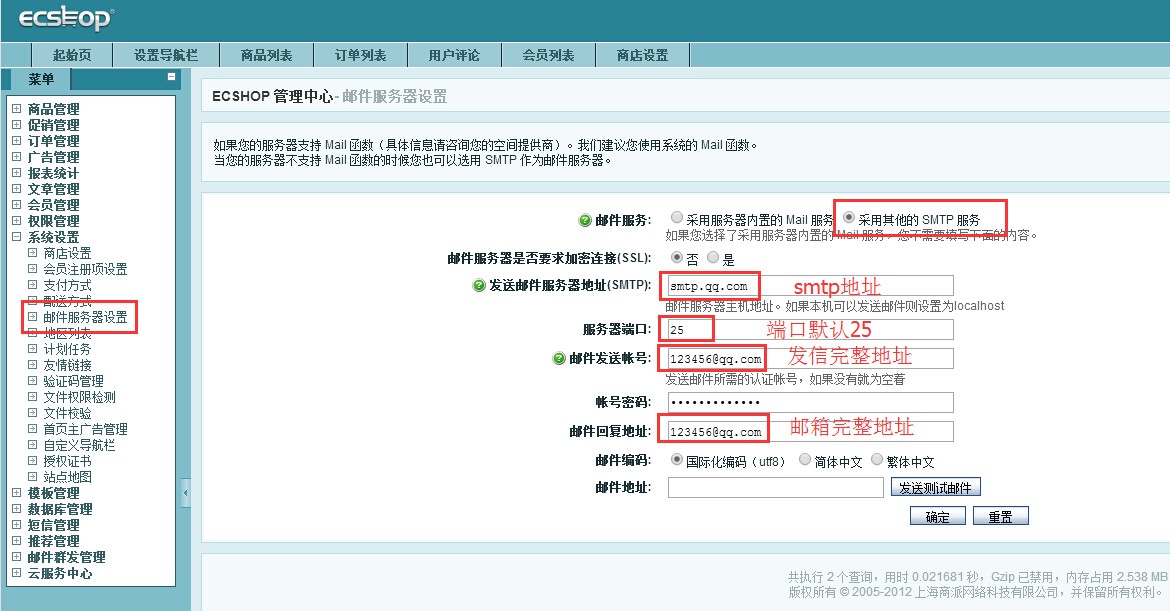1170x611 pixels.
Task: Focus the 帐号密码 password field
Action: (x=810, y=402)
